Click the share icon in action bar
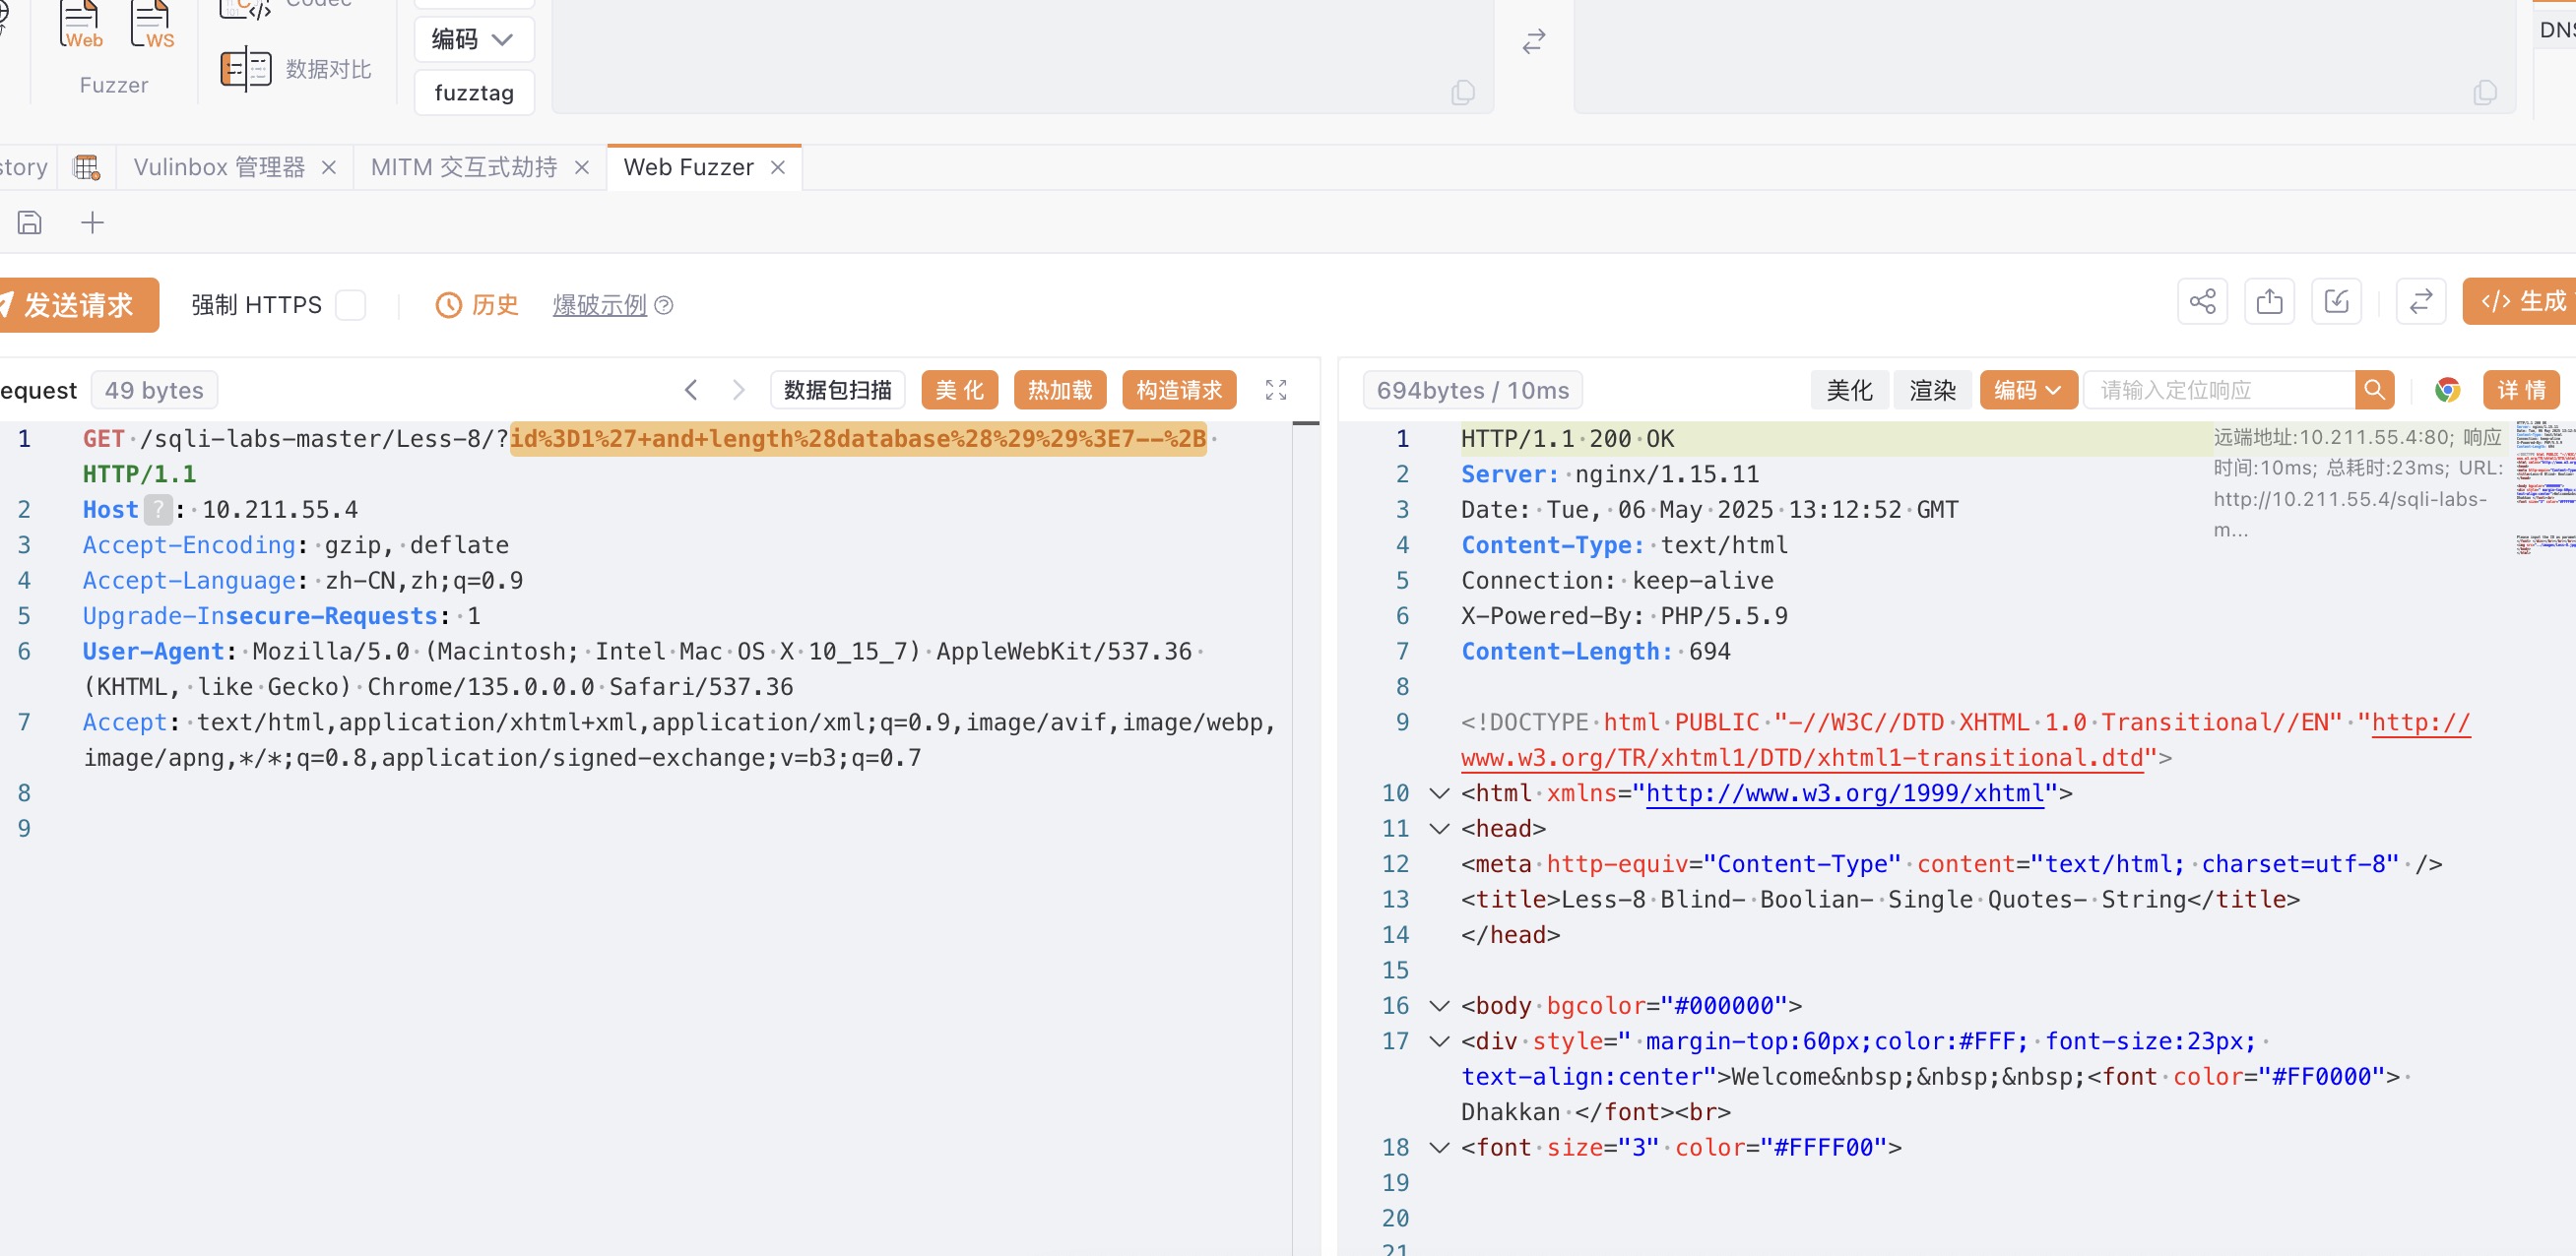2576x1256 pixels. click(x=2202, y=302)
